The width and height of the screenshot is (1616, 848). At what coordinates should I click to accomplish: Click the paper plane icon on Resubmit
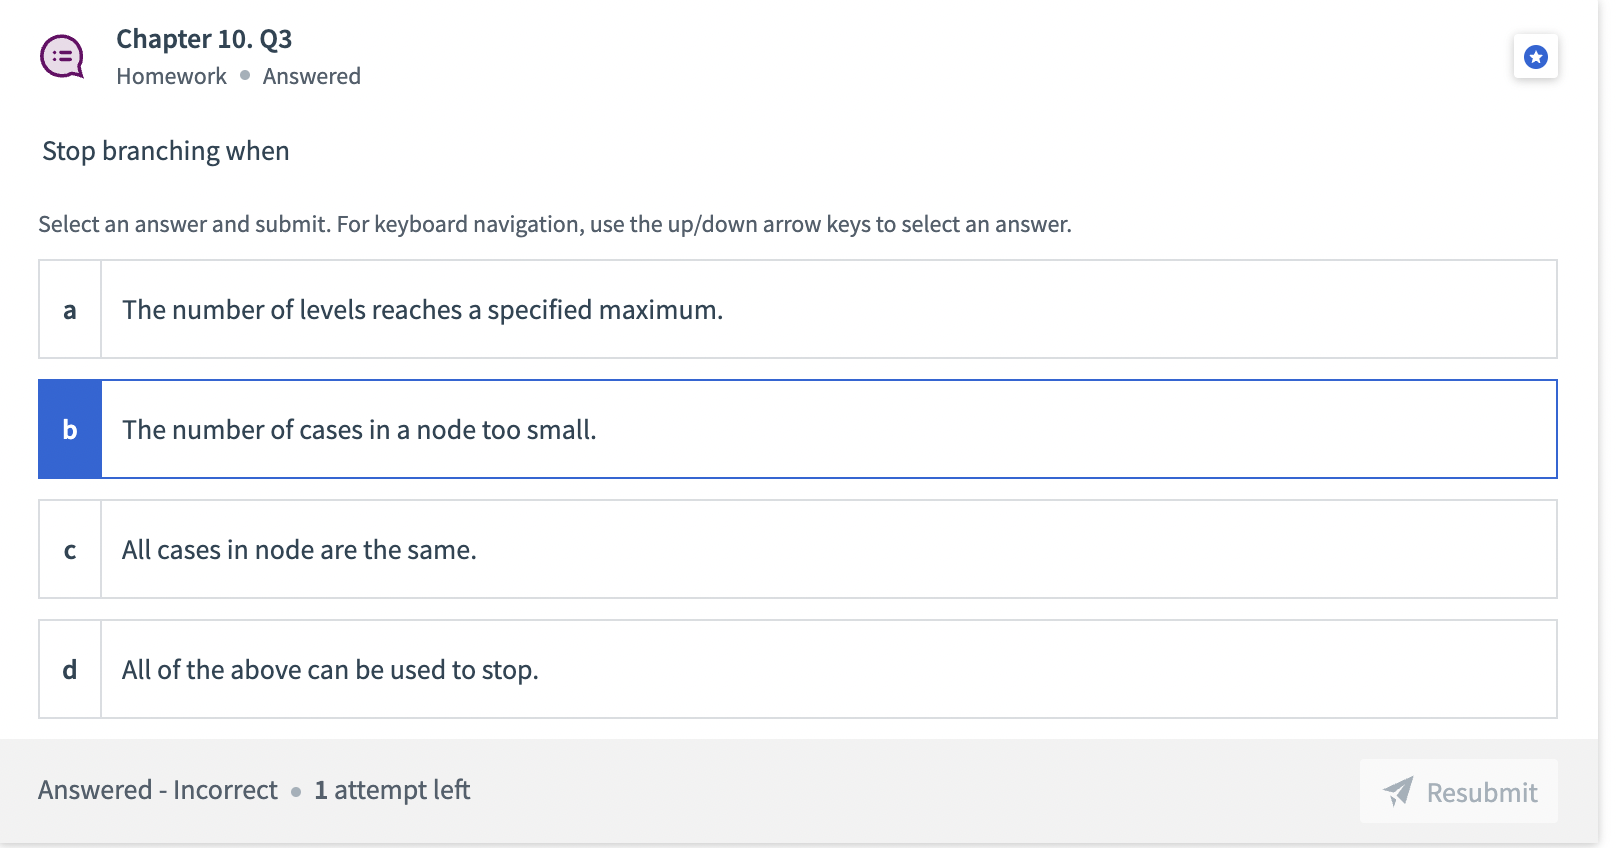coord(1398,791)
